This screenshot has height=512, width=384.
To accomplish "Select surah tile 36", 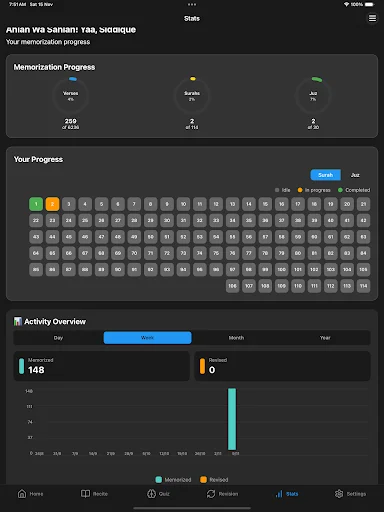I will [x=265, y=220].
